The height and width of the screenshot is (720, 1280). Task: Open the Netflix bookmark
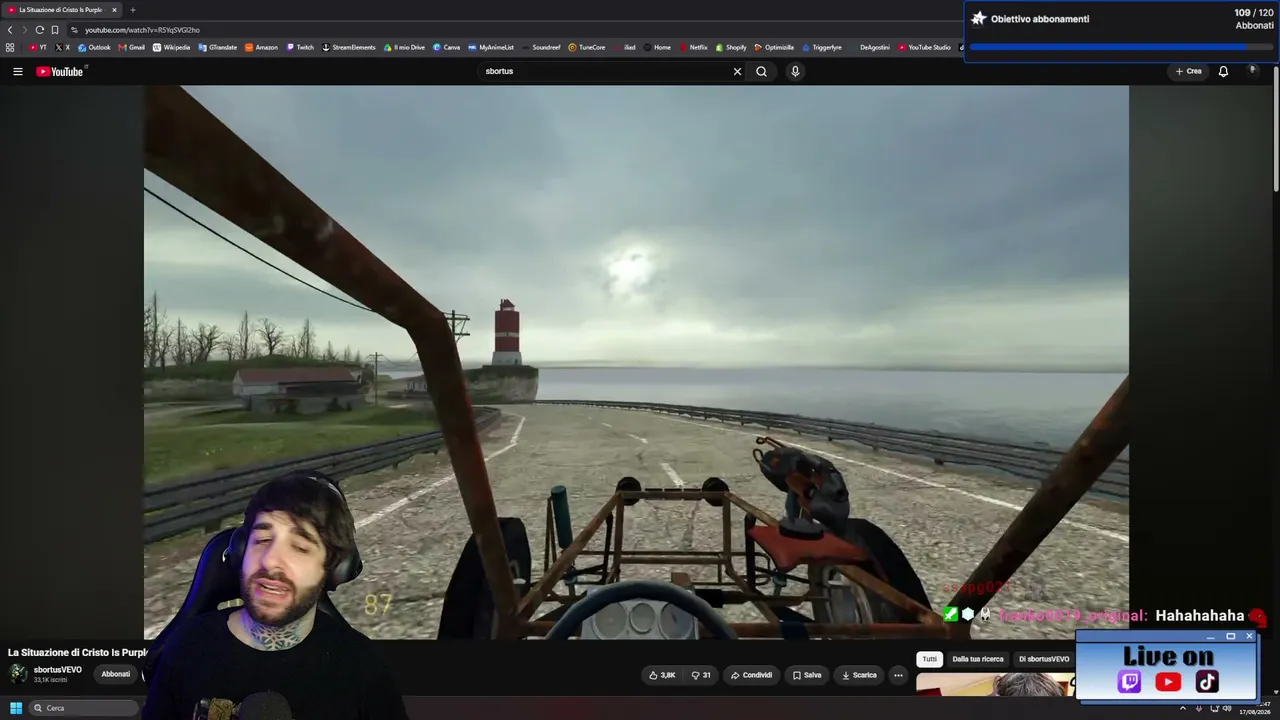pos(694,47)
